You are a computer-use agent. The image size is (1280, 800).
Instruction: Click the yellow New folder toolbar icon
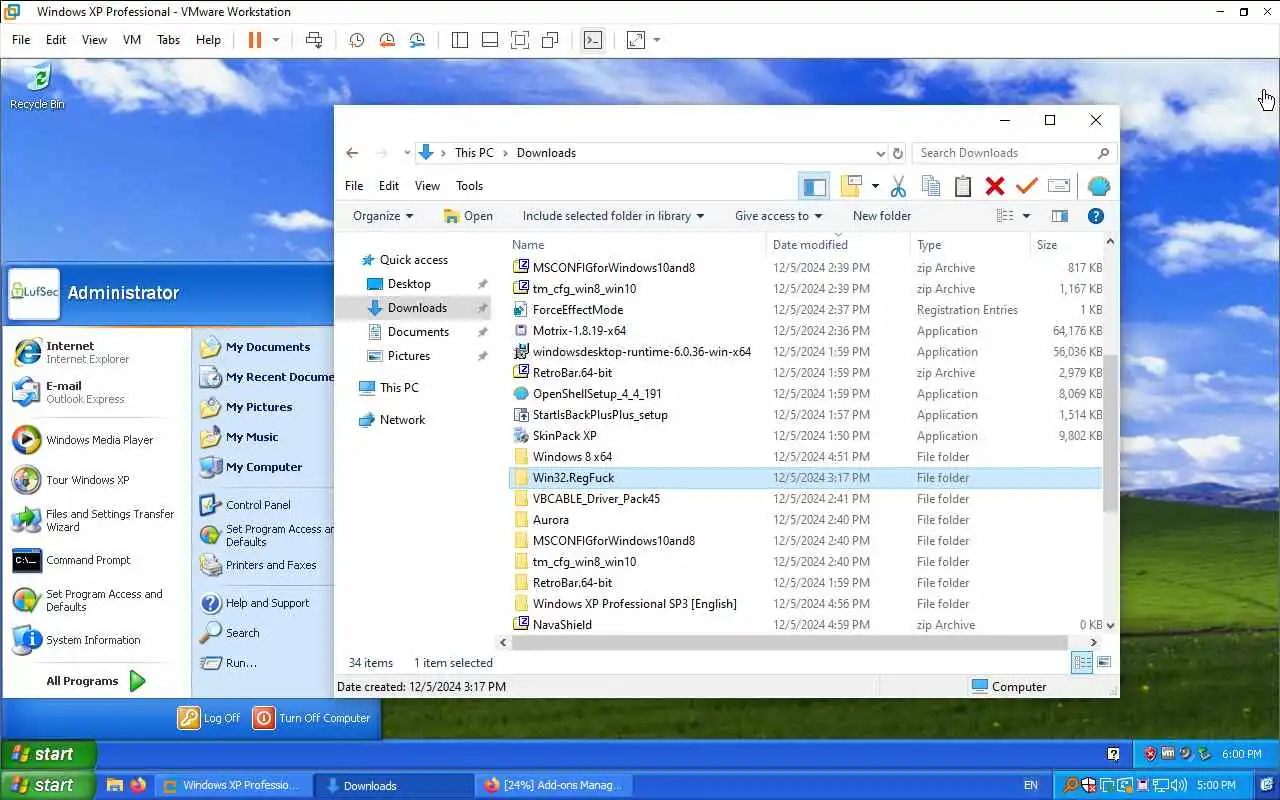[851, 186]
